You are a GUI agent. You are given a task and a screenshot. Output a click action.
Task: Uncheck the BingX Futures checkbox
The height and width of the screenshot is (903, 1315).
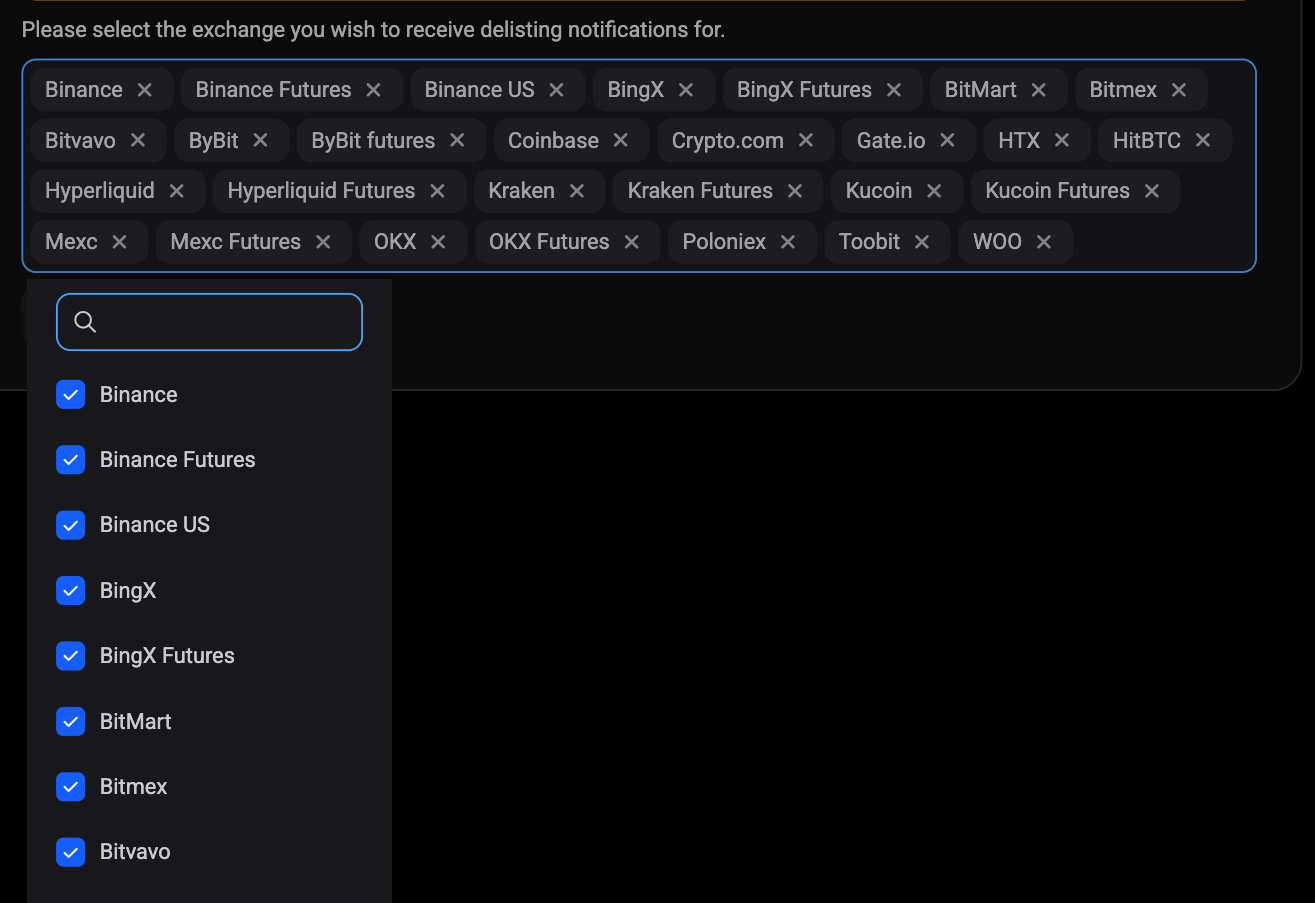click(x=71, y=656)
